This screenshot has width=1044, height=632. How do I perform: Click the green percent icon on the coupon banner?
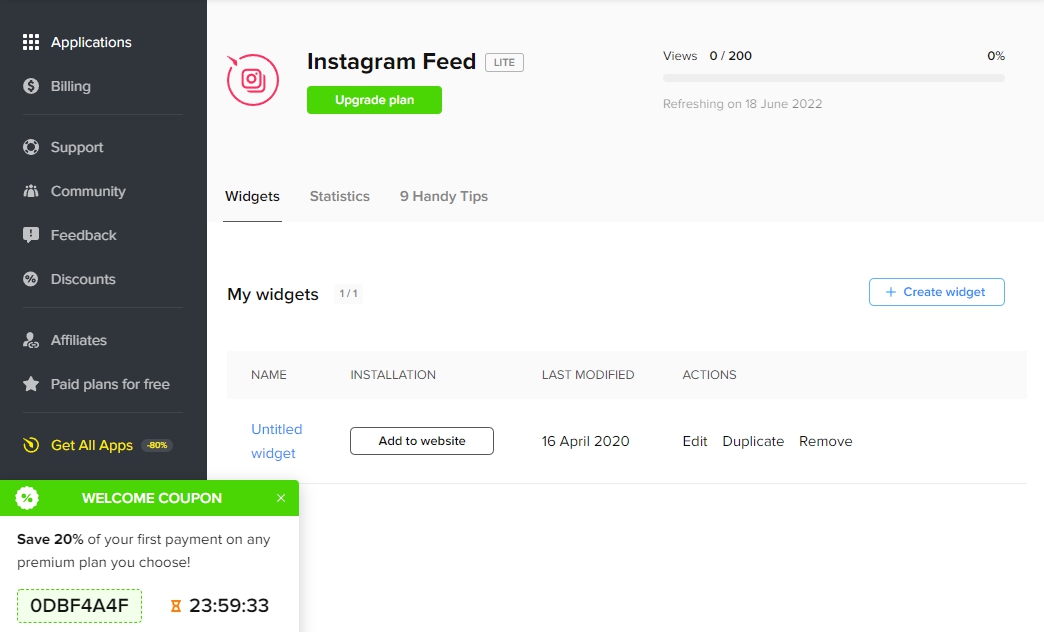[27, 498]
